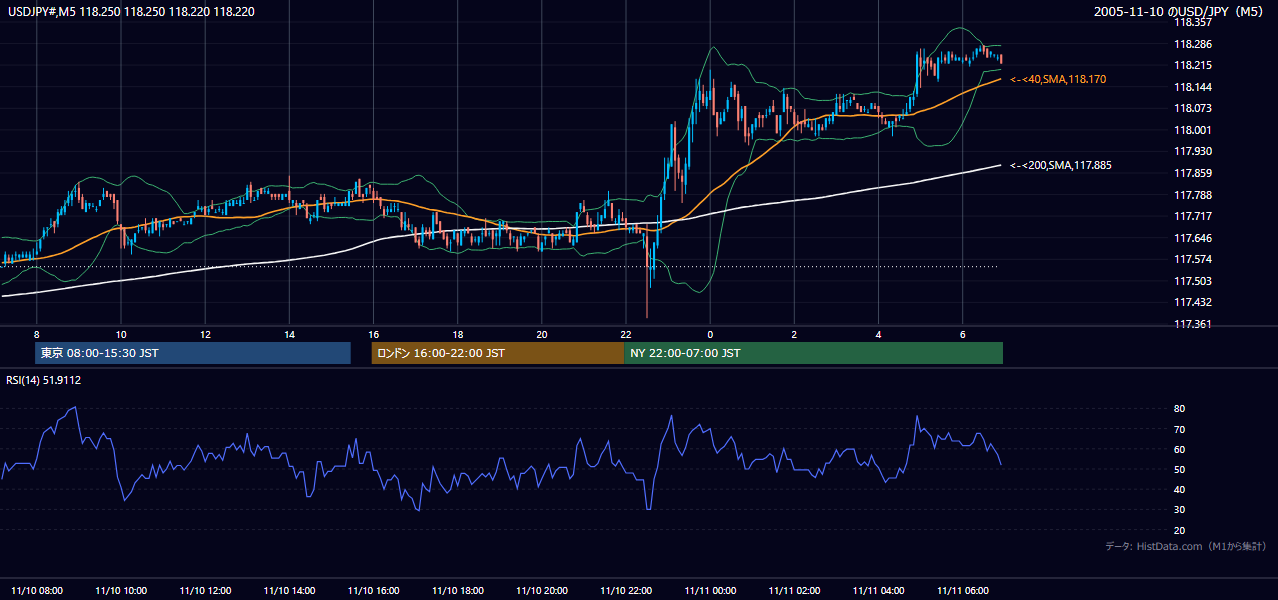Viewport: 1278px width, 600px height.
Task: Click price axis label 117.859
Action: tap(1192, 173)
